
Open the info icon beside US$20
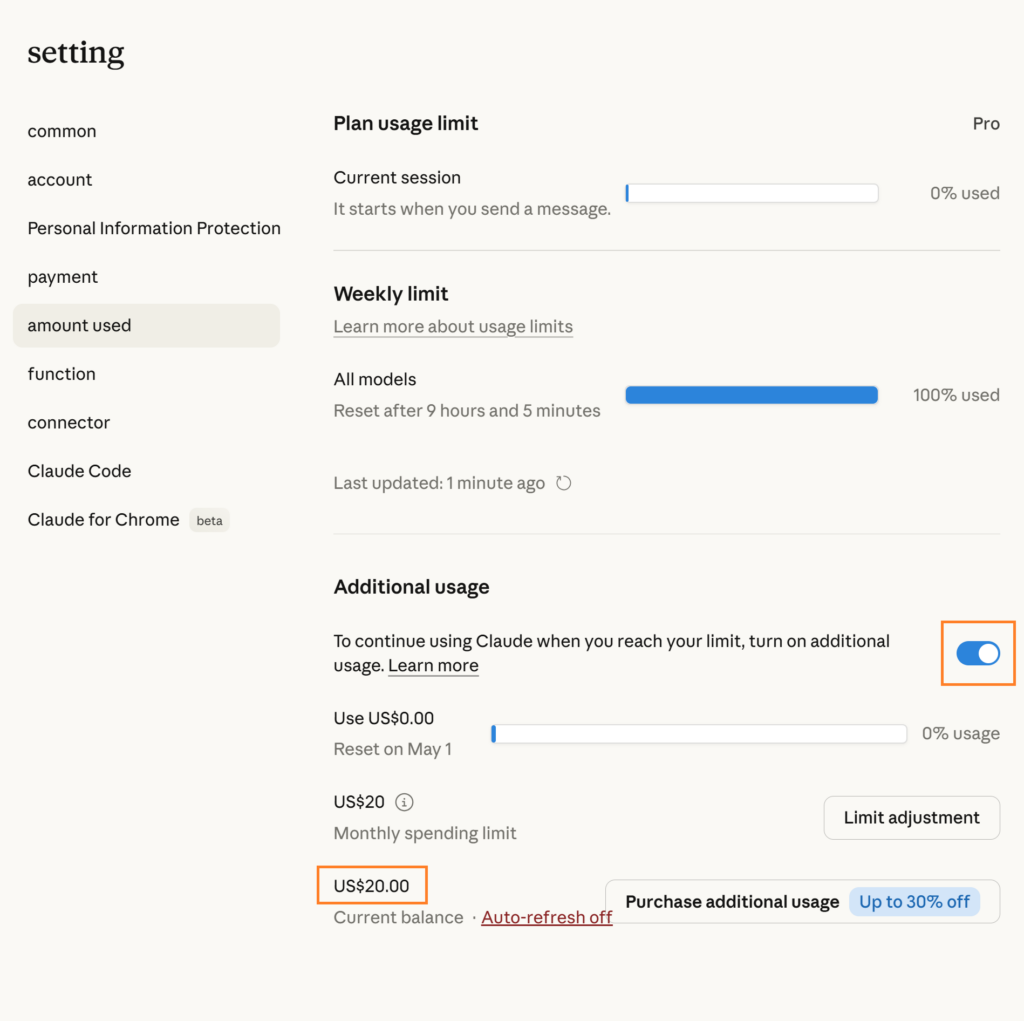pos(404,802)
